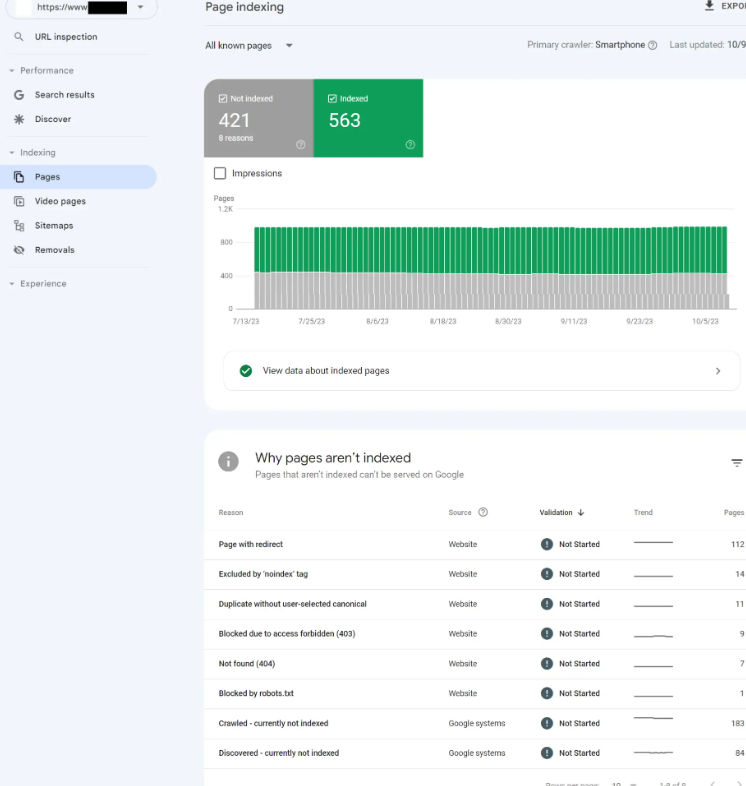
Task: Enable the Impressions checkbox
Action: point(220,173)
